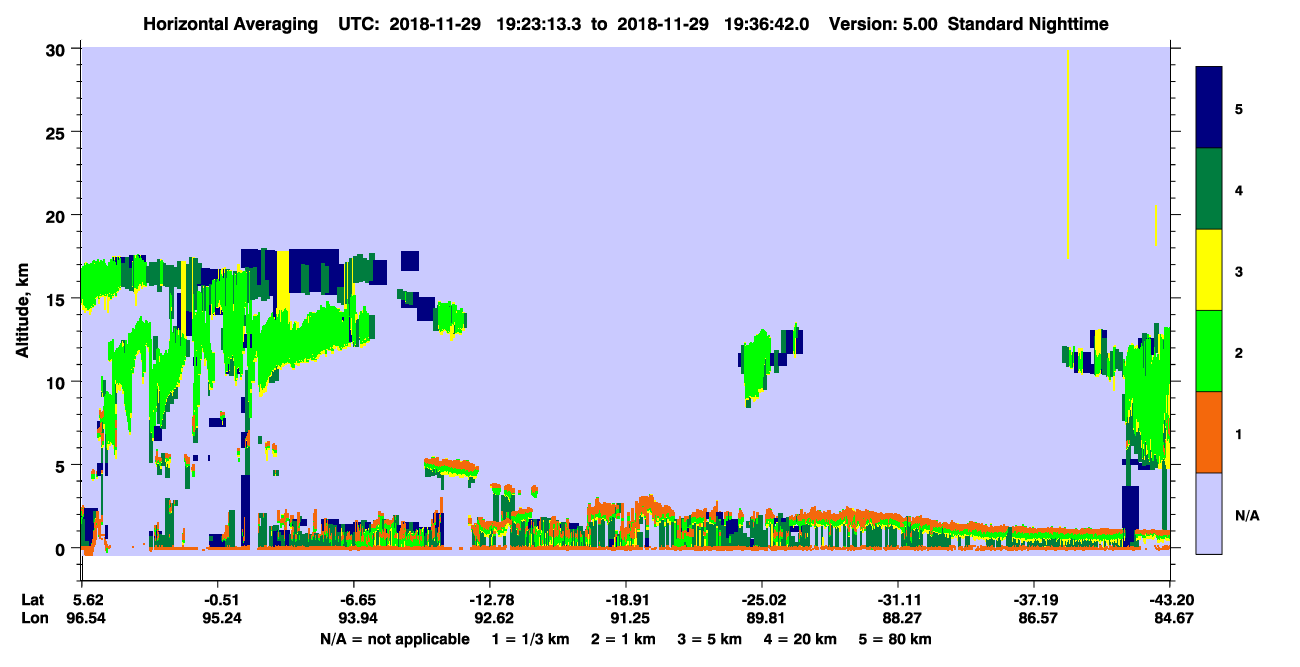Click the legend text '2 = 1 km'
Image resolution: width=1300 pixels, height=667 pixels.
(624, 639)
